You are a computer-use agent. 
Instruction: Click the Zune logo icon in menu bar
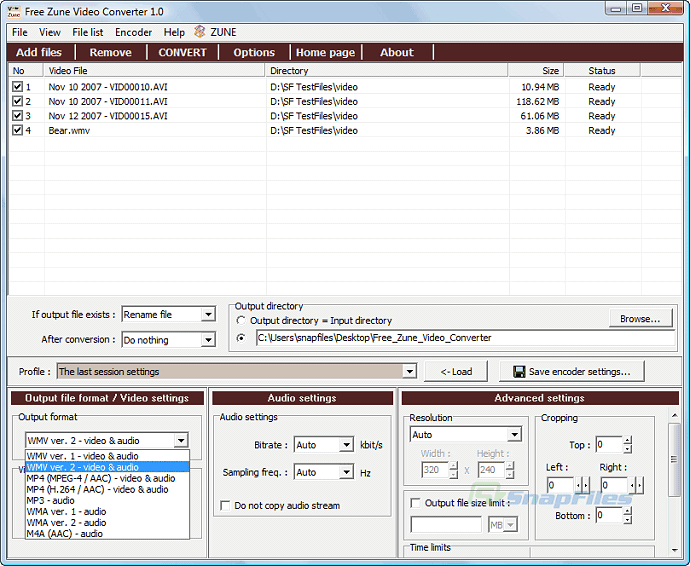pyautogui.click(x=200, y=32)
